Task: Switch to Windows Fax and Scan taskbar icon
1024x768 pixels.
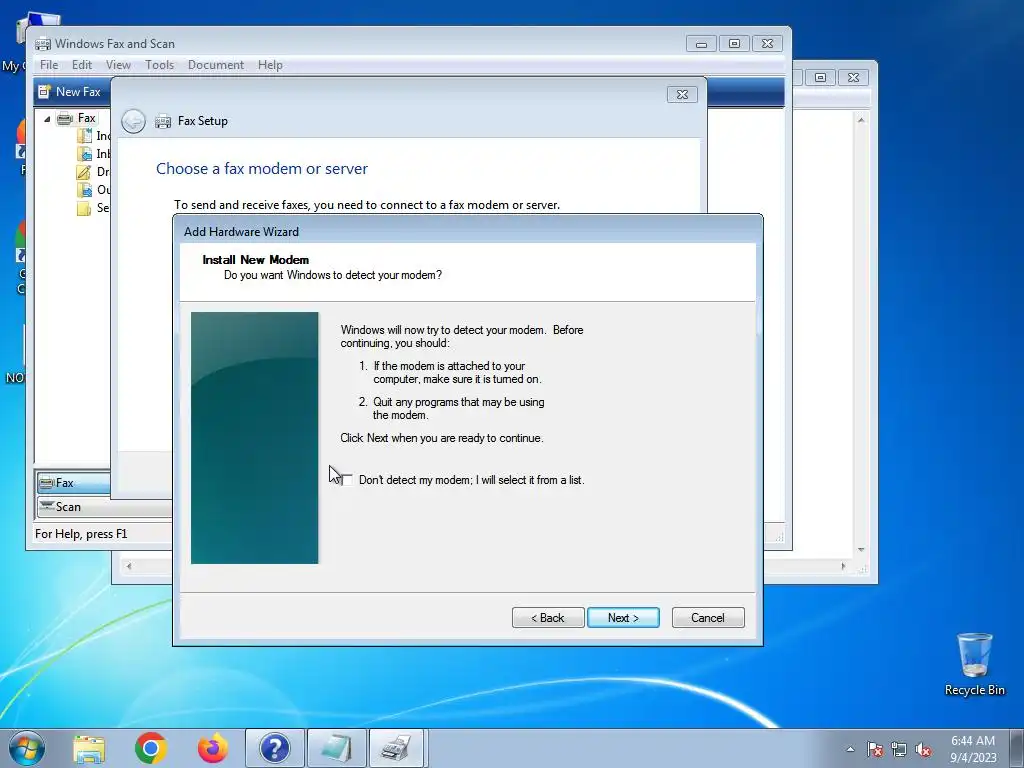Action: click(x=398, y=748)
